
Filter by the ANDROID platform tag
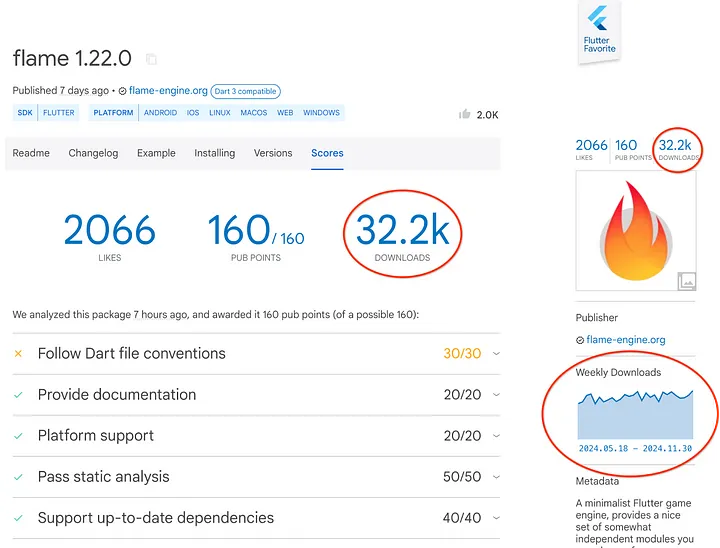(160, 113)
